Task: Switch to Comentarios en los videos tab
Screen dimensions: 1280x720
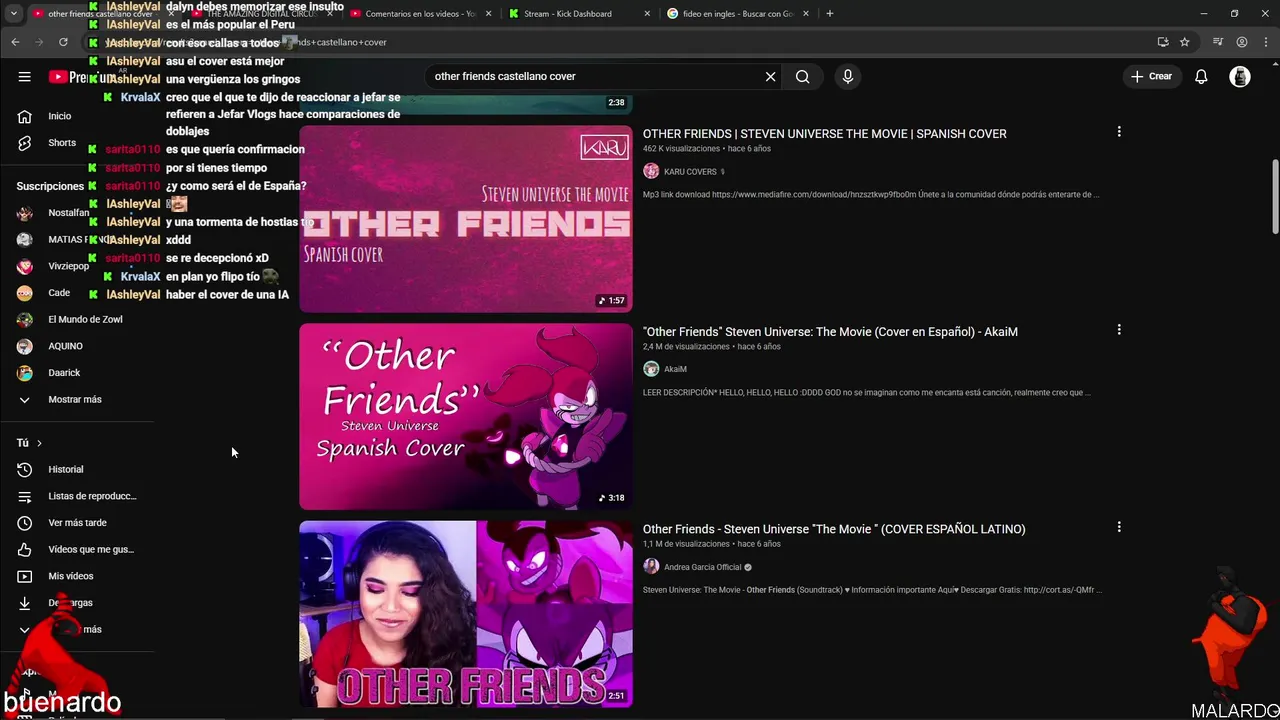Action: click(420, 14)
